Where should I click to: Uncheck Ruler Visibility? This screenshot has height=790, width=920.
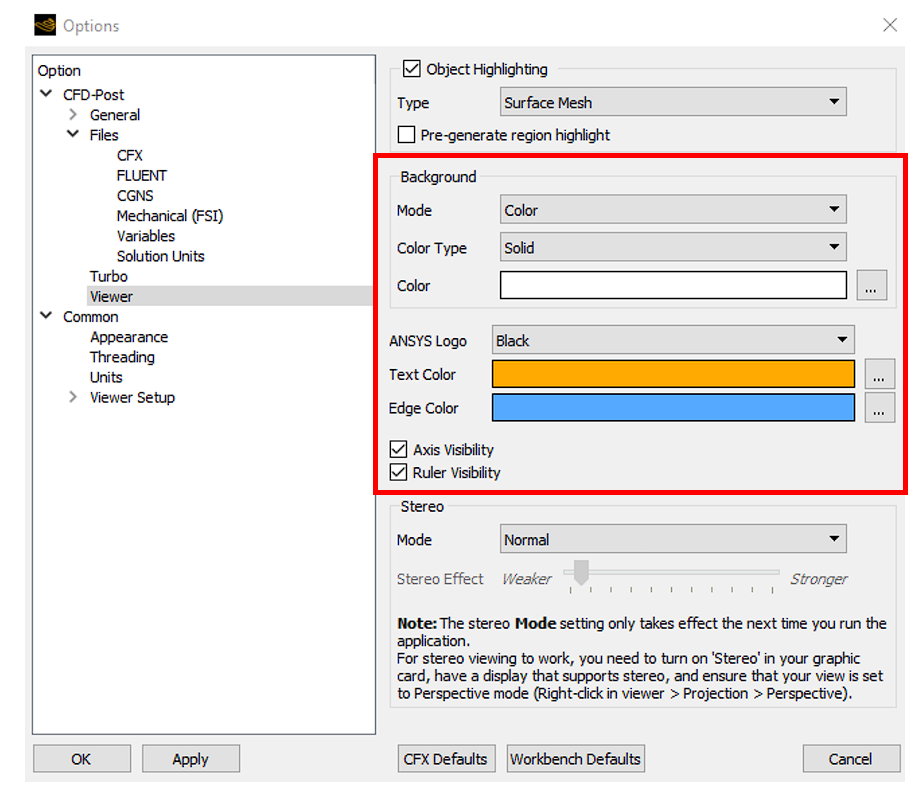click(x=398, y=472)
